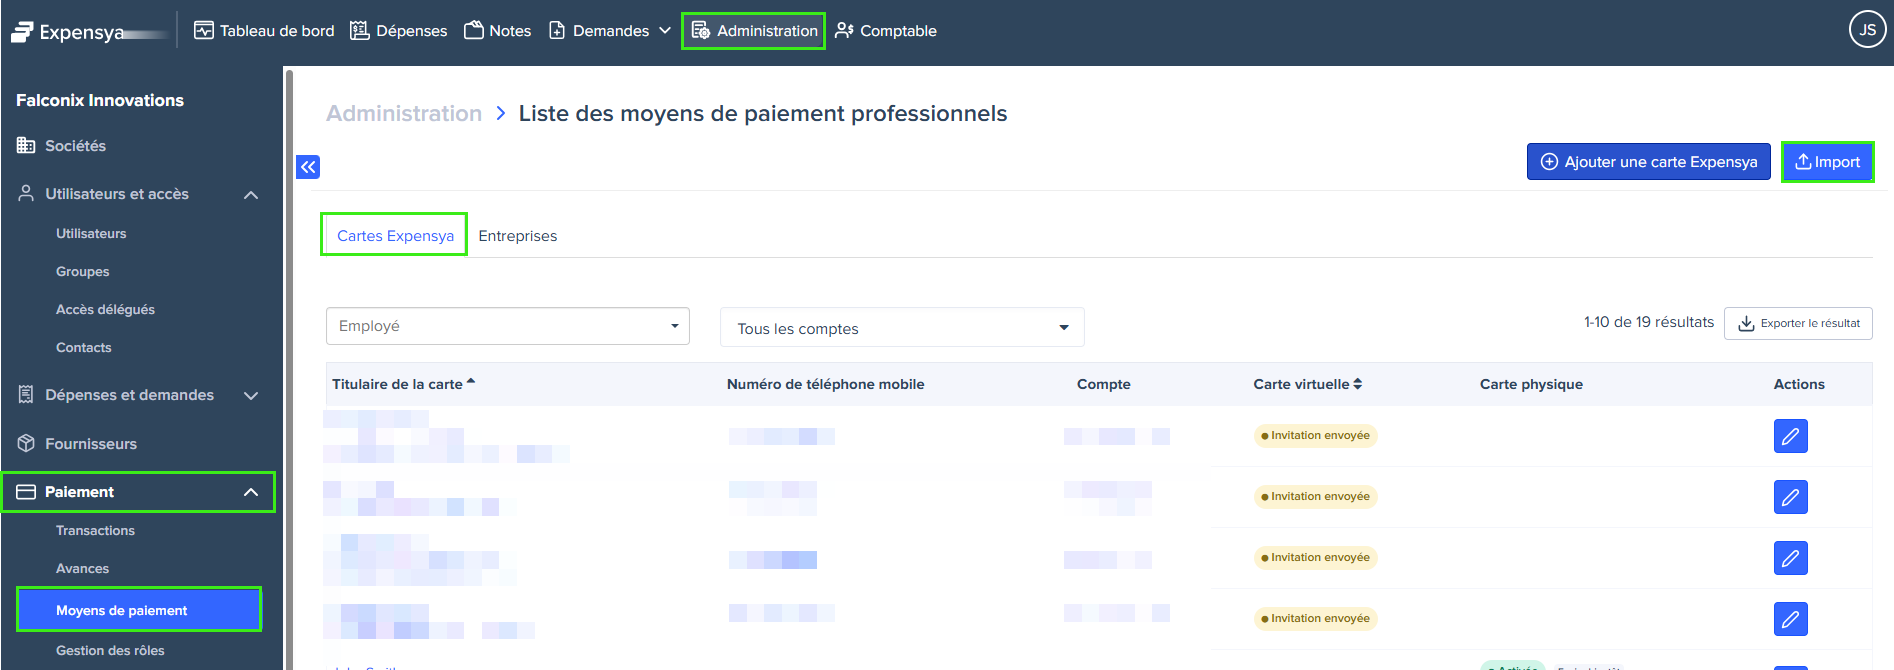This screenshot has height=670, width=1894.
Task: Open the JS user avatar menu
Action: [x=1867, y=30]
